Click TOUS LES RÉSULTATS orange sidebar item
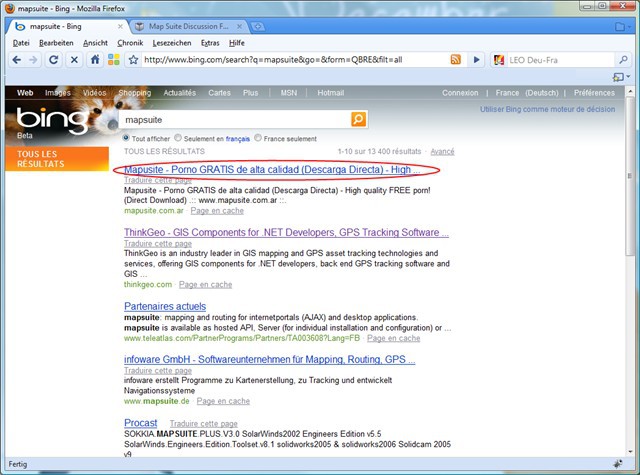 [57, 159]
